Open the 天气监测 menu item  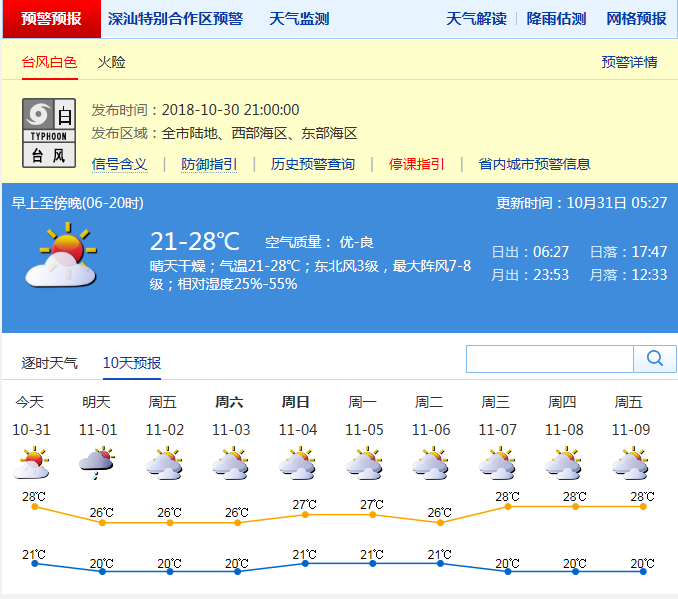(299, 19)
